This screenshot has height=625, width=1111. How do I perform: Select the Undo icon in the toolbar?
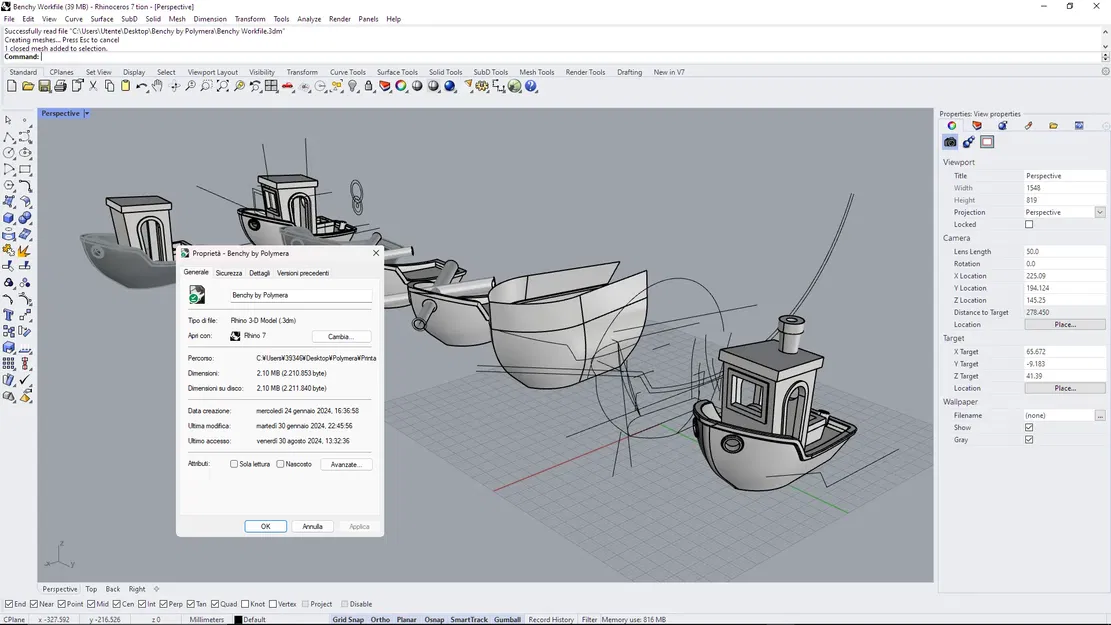[141, 86]
